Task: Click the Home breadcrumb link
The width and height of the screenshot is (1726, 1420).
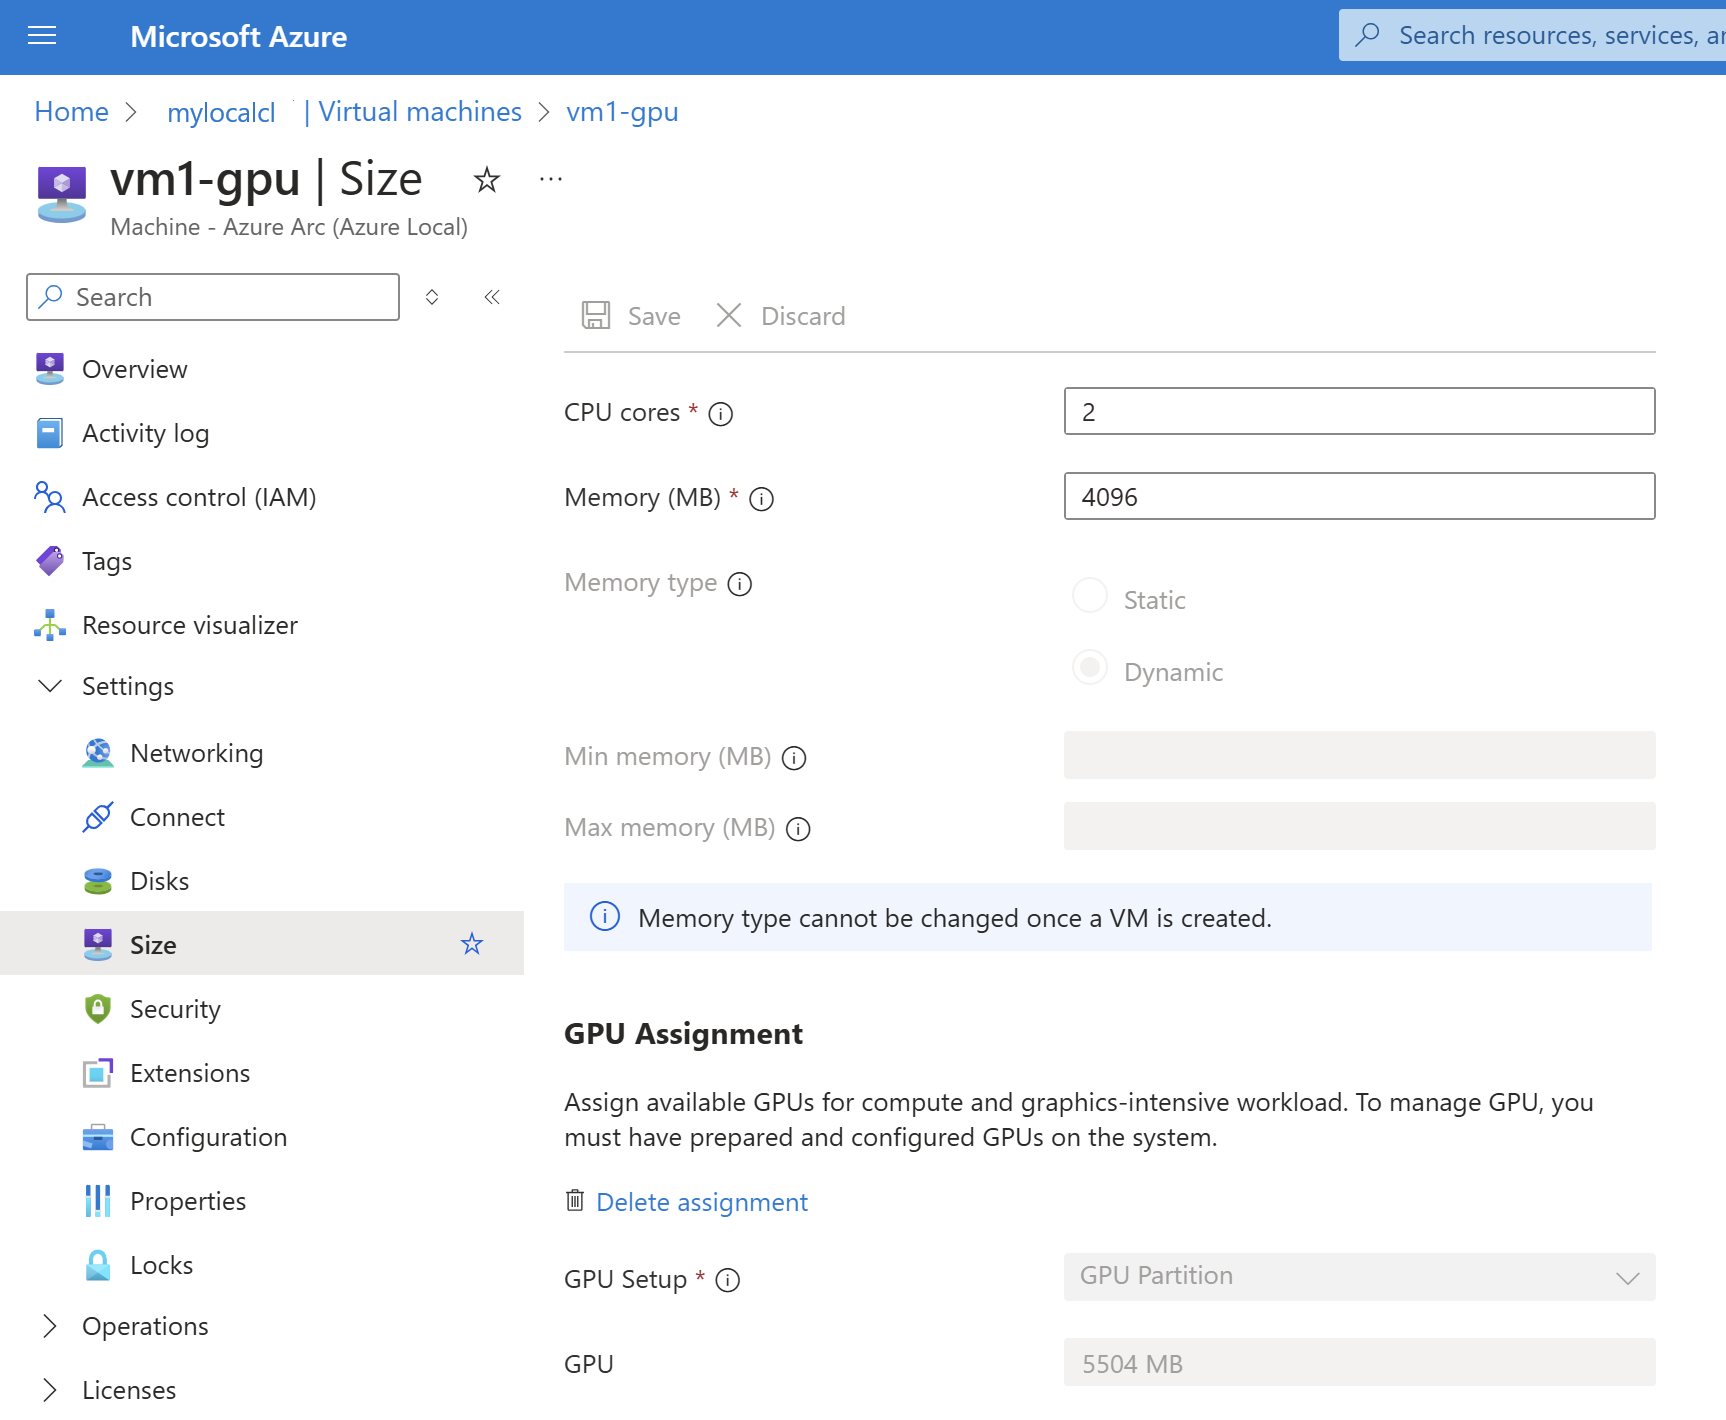Action: tap(71, 112)
